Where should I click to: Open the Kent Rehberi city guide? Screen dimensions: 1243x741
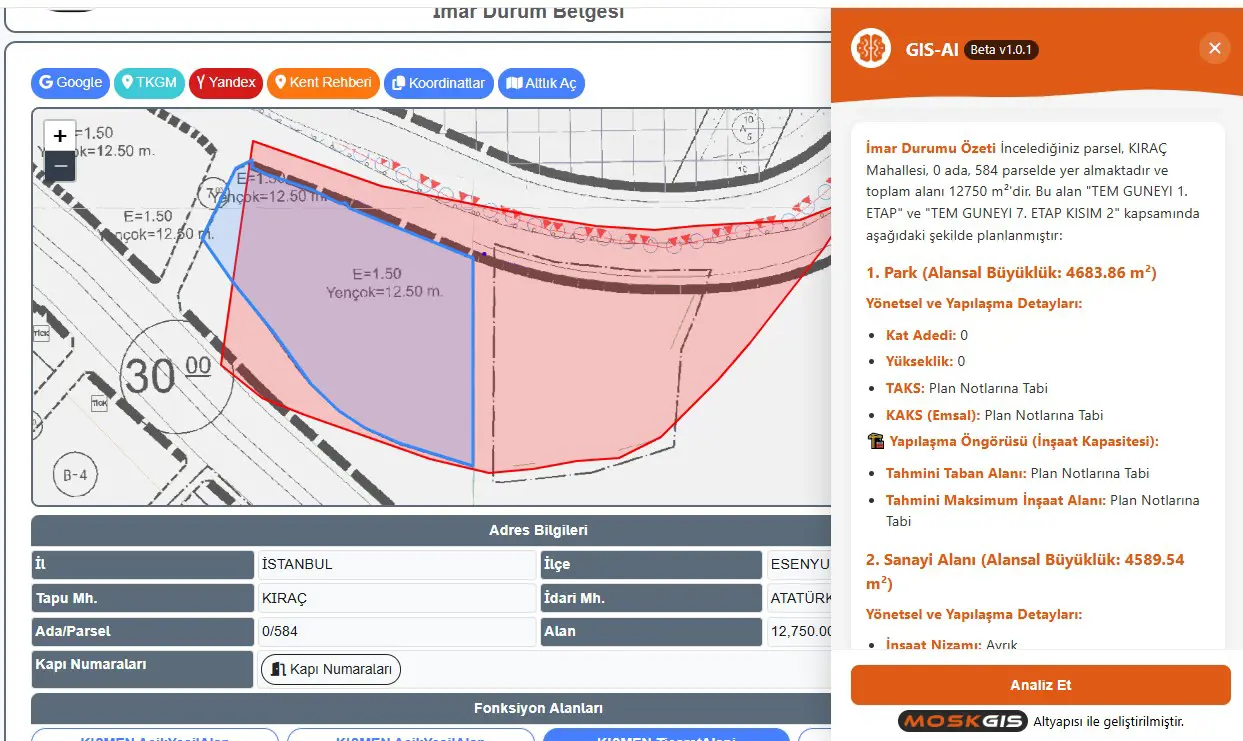[323, 83]
